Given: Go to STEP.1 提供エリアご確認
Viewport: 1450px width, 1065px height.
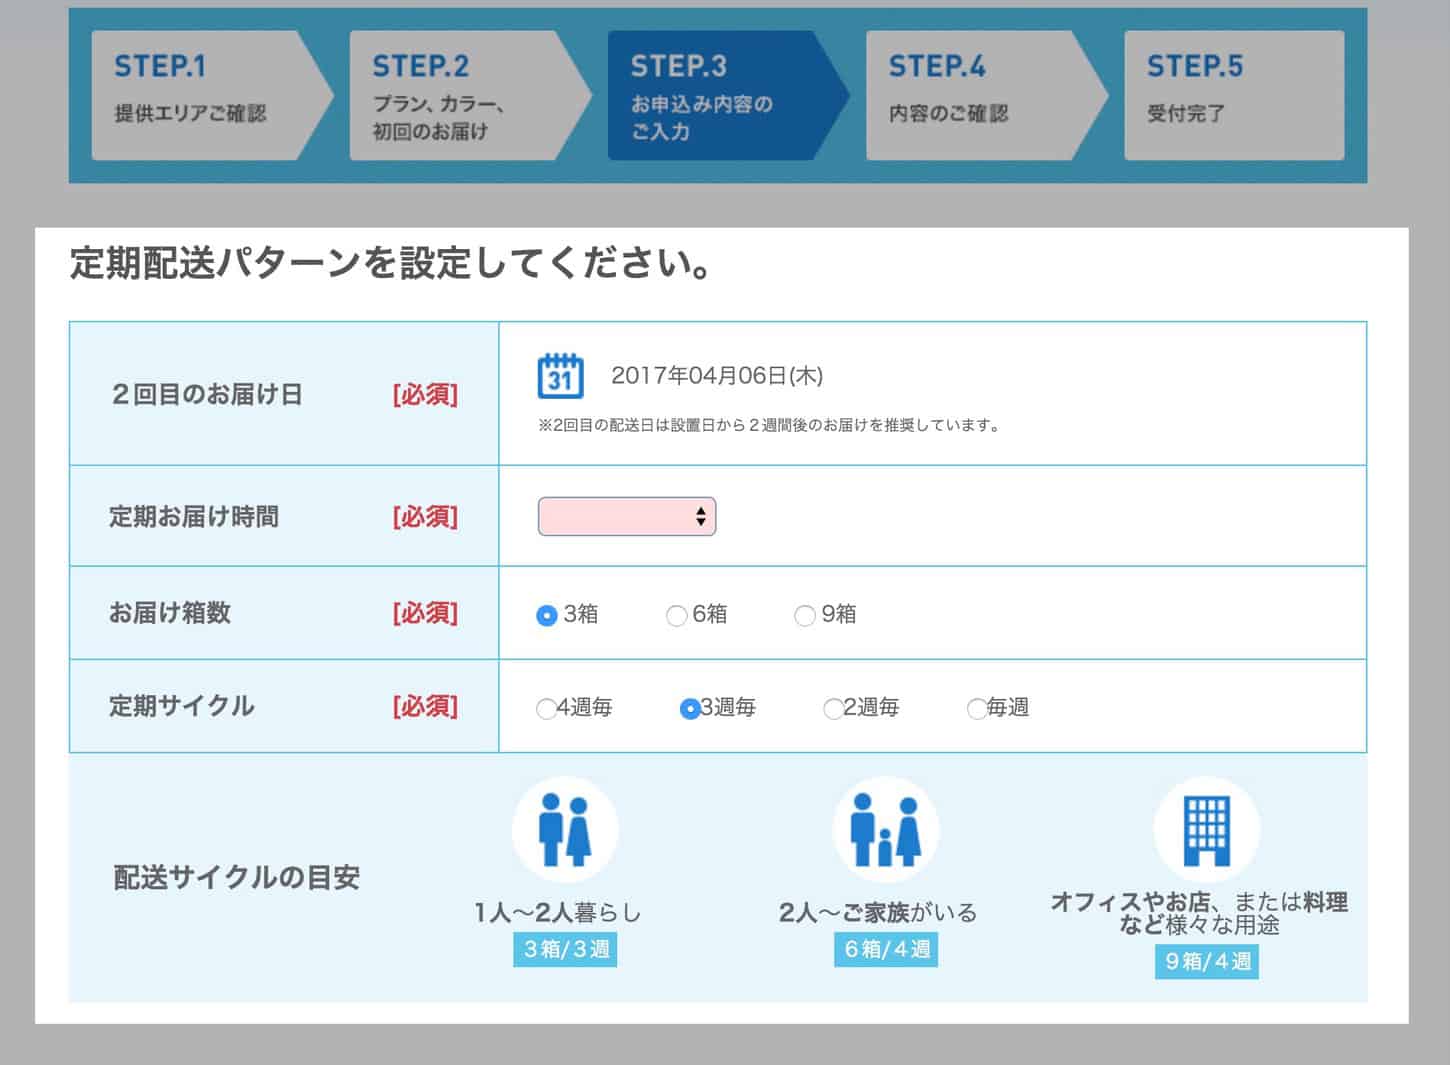Looking at the screenshot, I should pyautogui.click(x=213, y=95).
